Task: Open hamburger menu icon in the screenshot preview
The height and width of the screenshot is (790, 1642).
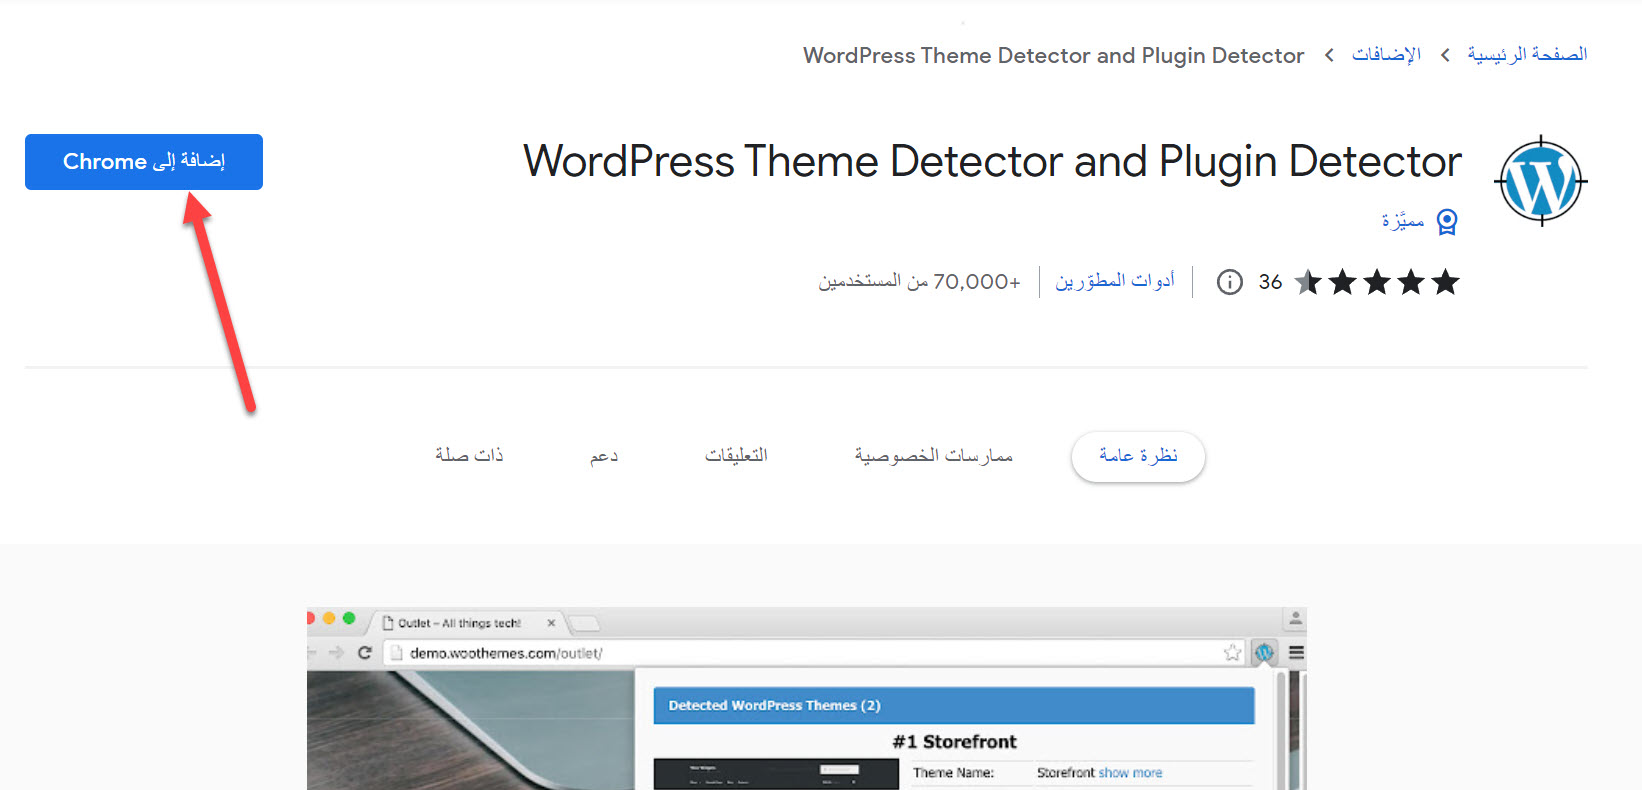Action: tap(1296, 653)
